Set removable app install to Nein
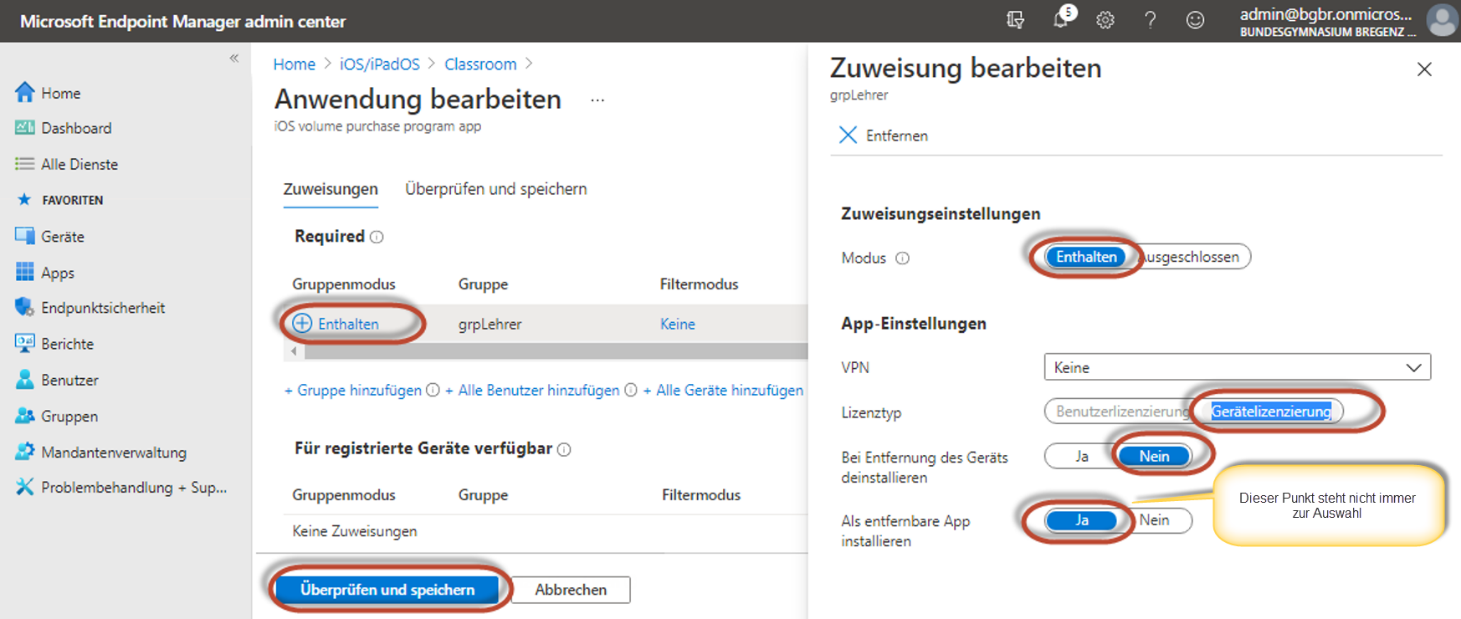1461x619 pixels. click(x=1154, y=520)
